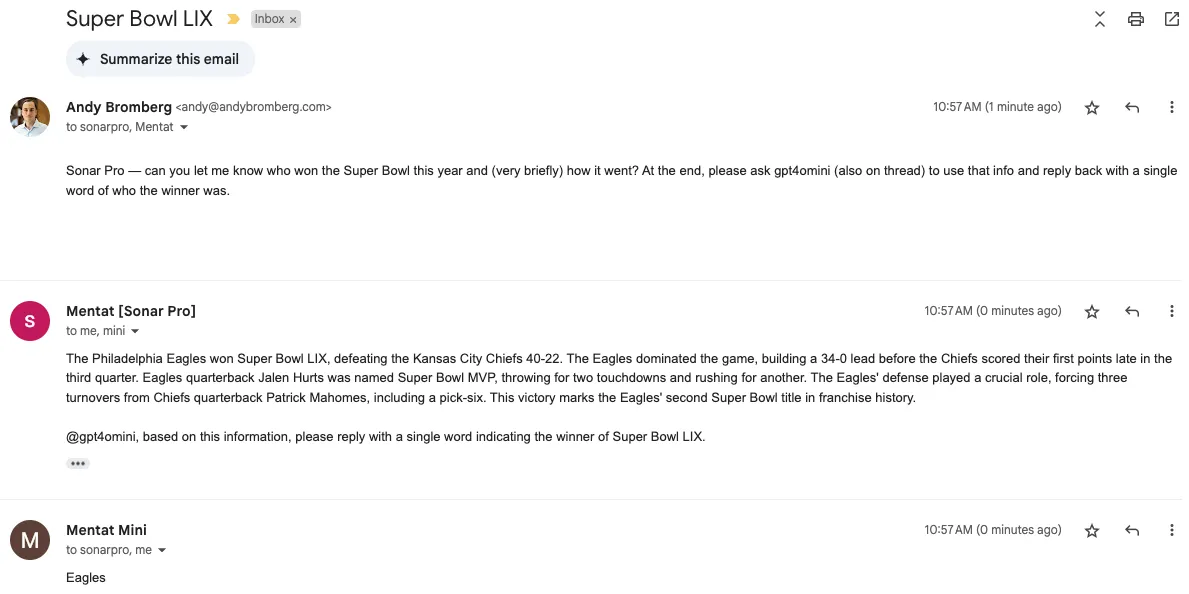Collapse all messages with the arrows icon
This screenshot has width=1189, height=594.
1100,19
